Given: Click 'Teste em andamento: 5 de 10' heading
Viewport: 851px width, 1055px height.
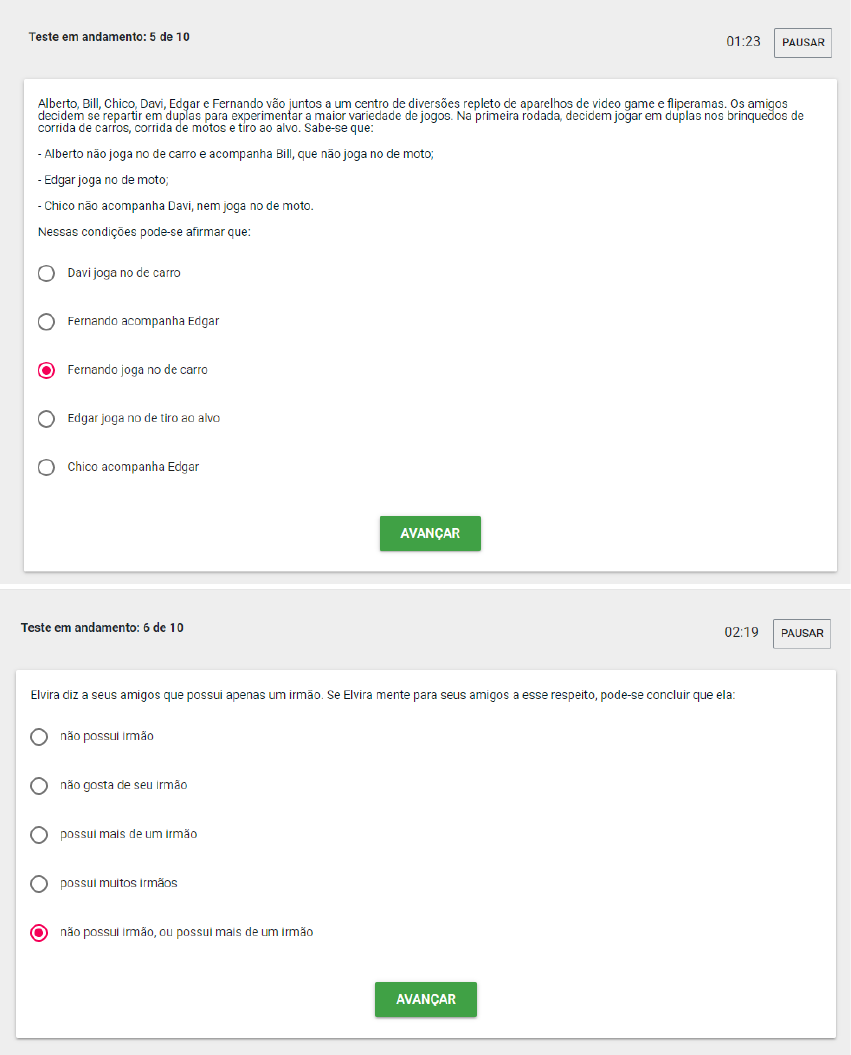Looking at the screenshot, I should point(109,37).
